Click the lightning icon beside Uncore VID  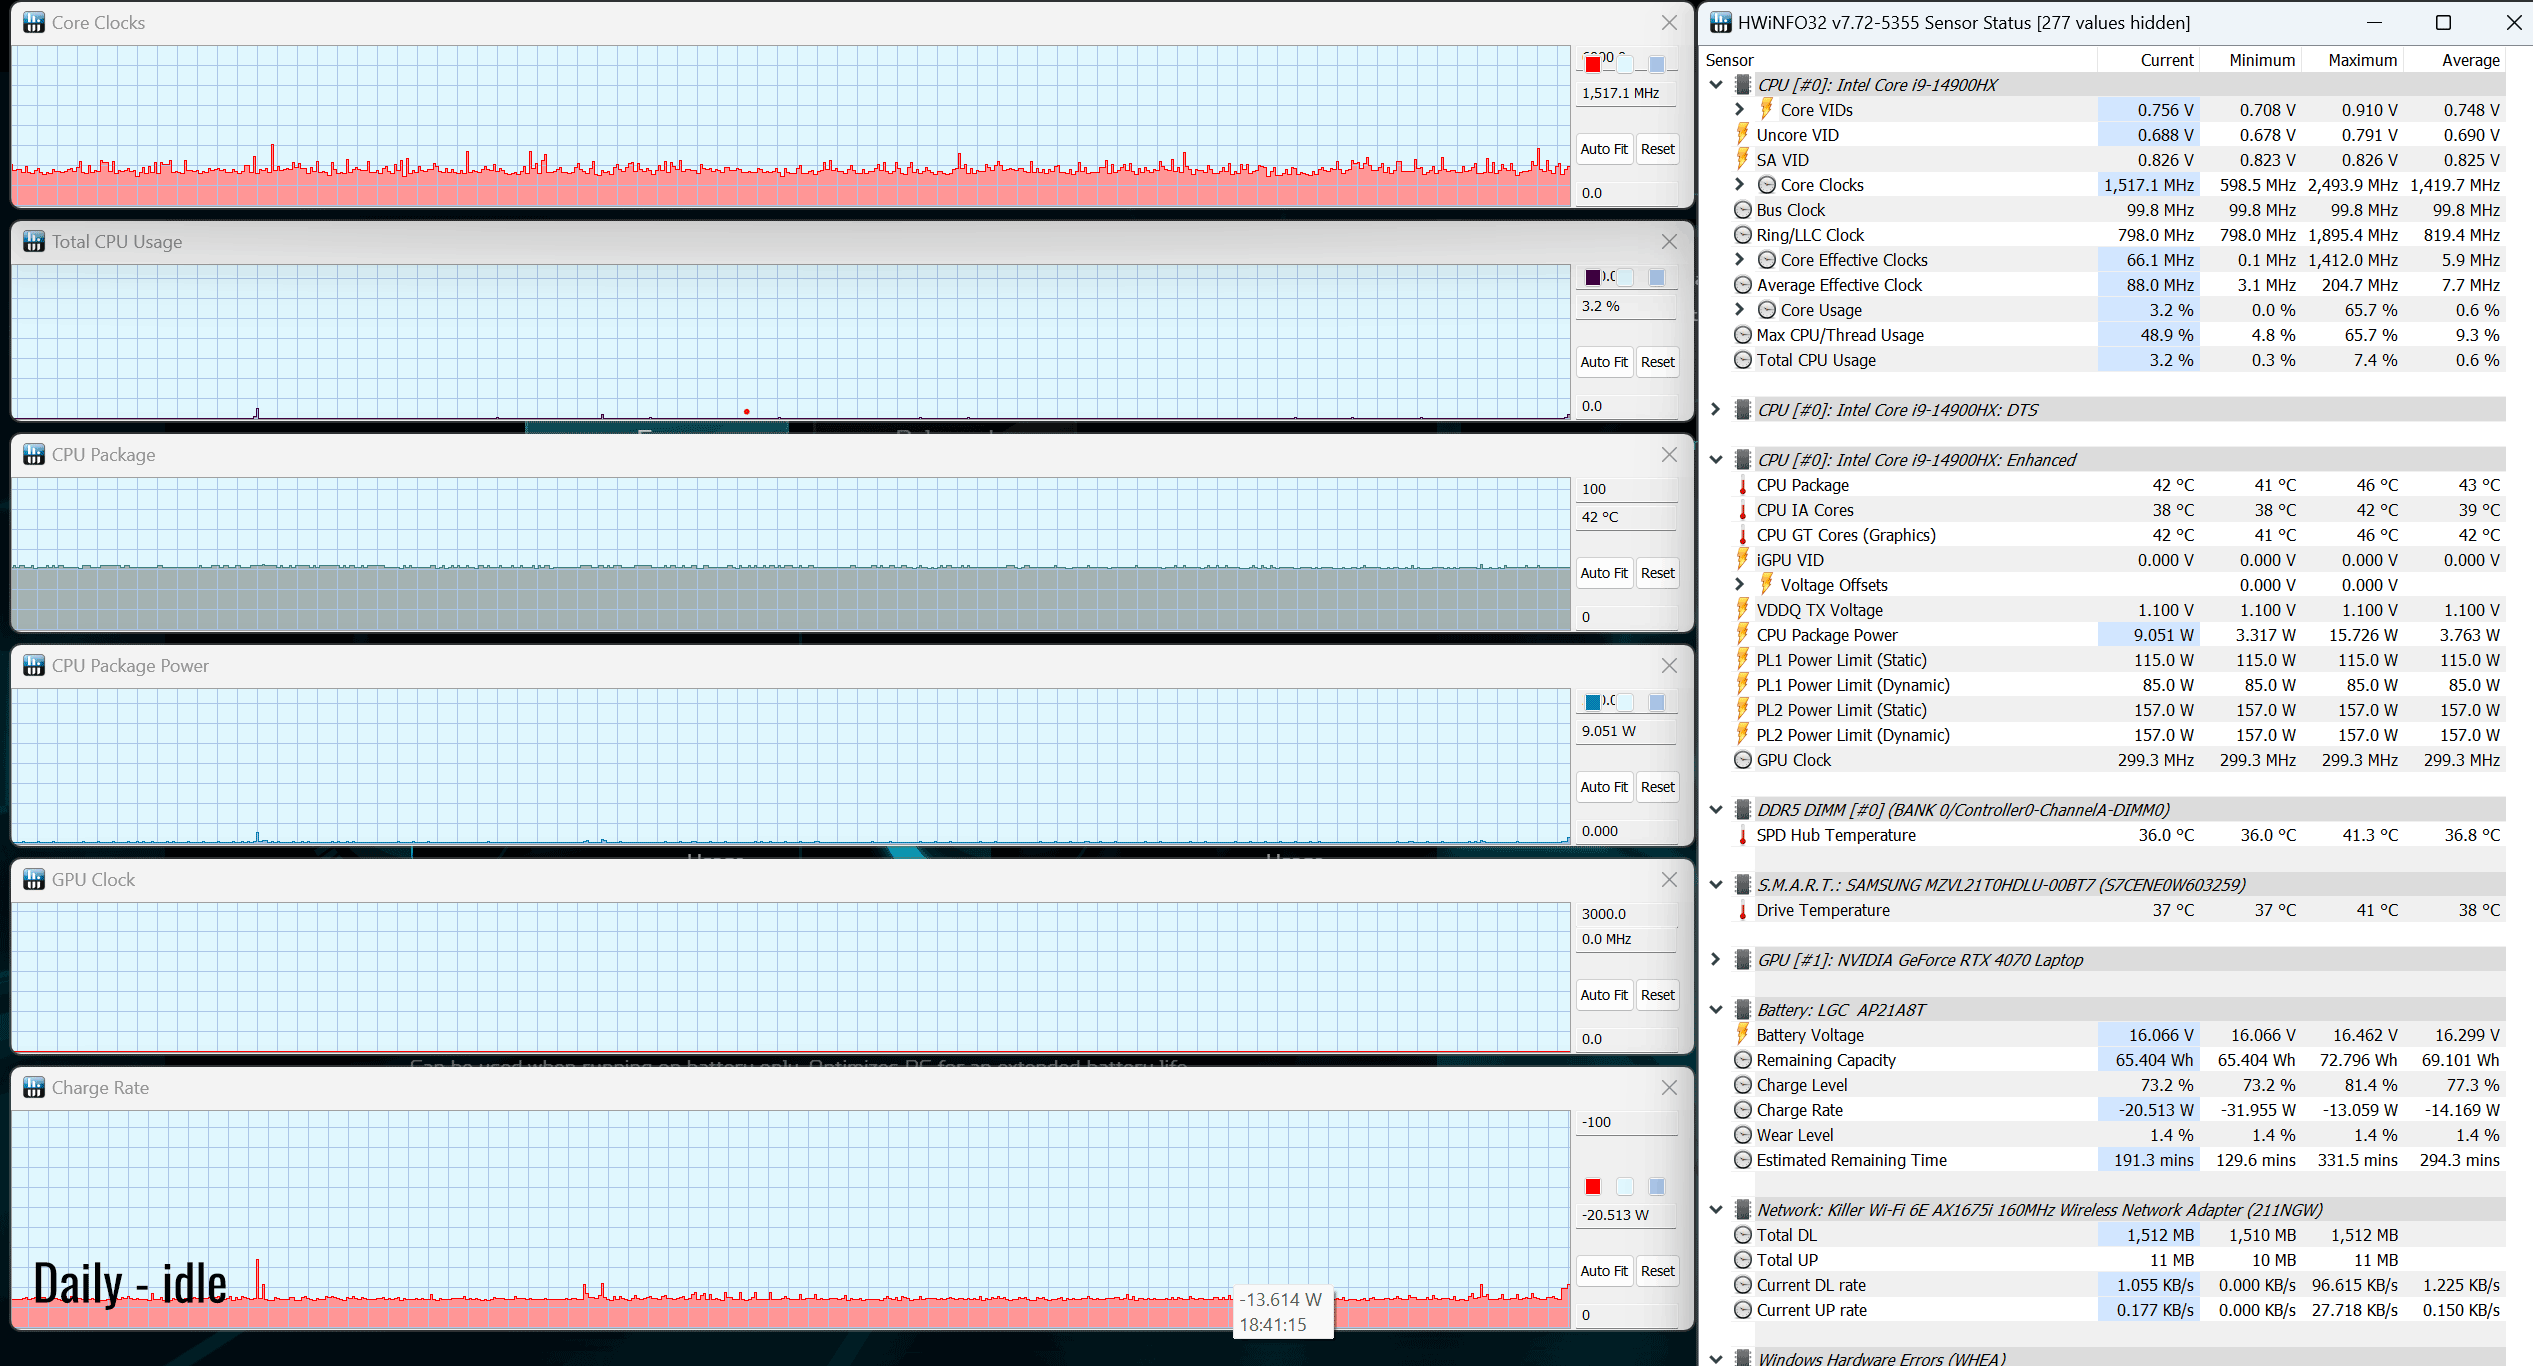coord(1743,134)
